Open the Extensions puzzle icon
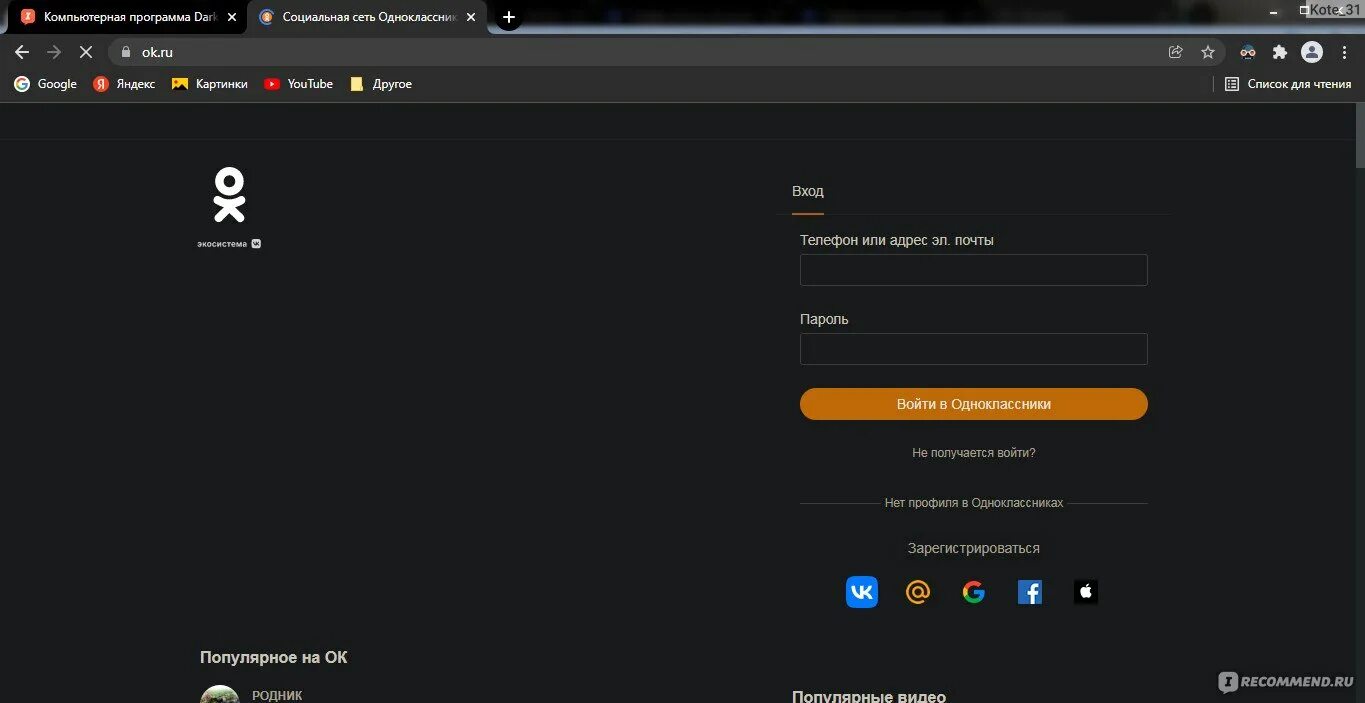The height and width of the screenshot is (703, 1365). (x=1280, y=52)
